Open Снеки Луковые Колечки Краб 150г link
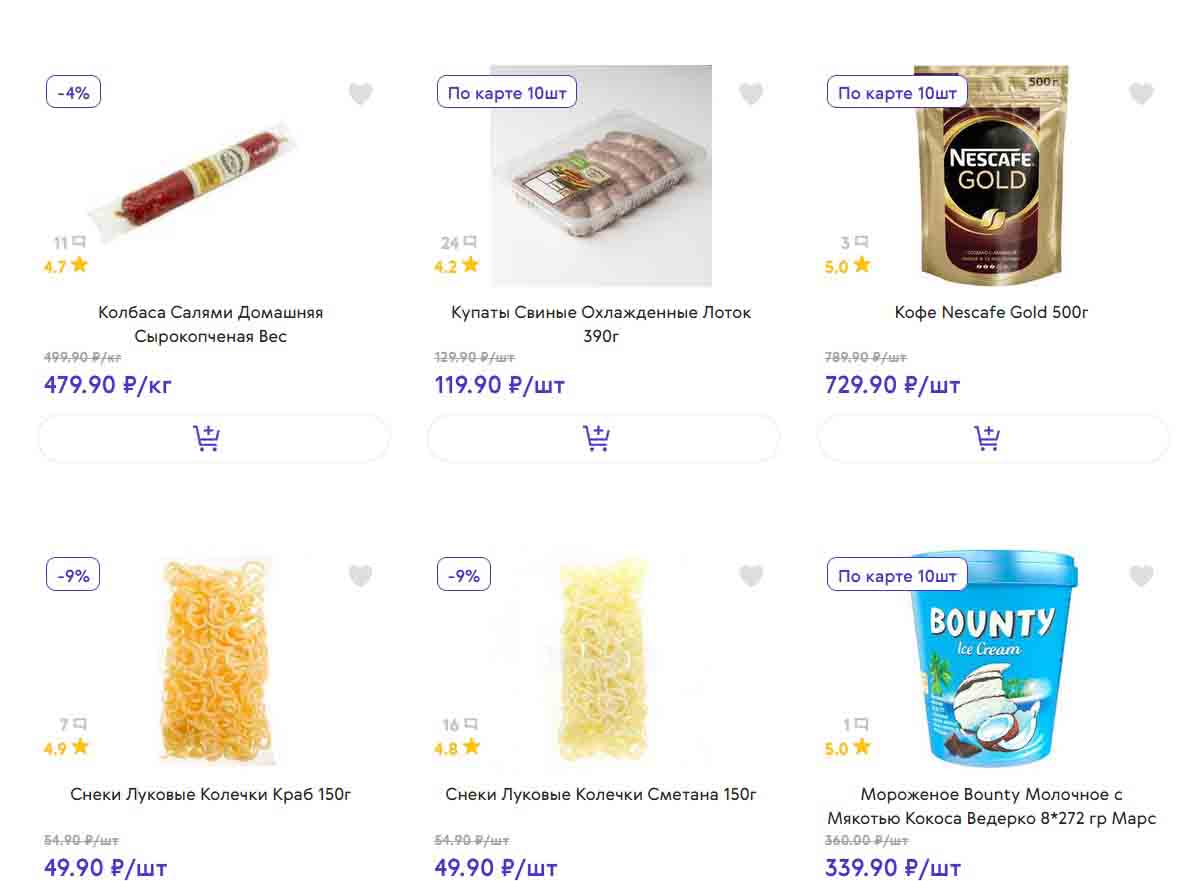This screenshot has width=1198, height=881. [x=211, y=795]
